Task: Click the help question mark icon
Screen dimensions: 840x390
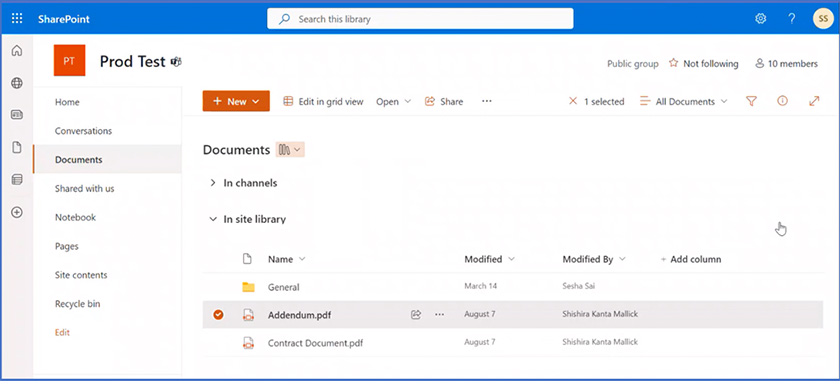Action: [x=792, y=19]
